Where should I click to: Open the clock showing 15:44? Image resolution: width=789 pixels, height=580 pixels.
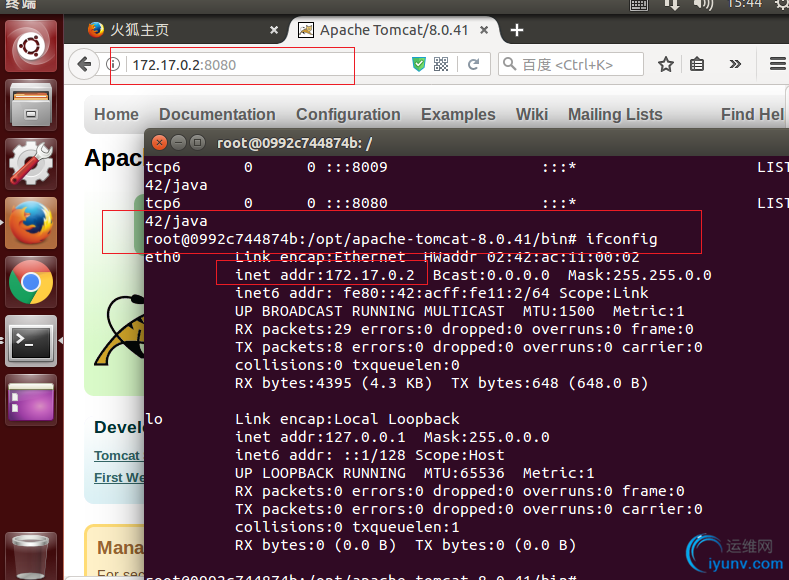[x=744, y=4]
